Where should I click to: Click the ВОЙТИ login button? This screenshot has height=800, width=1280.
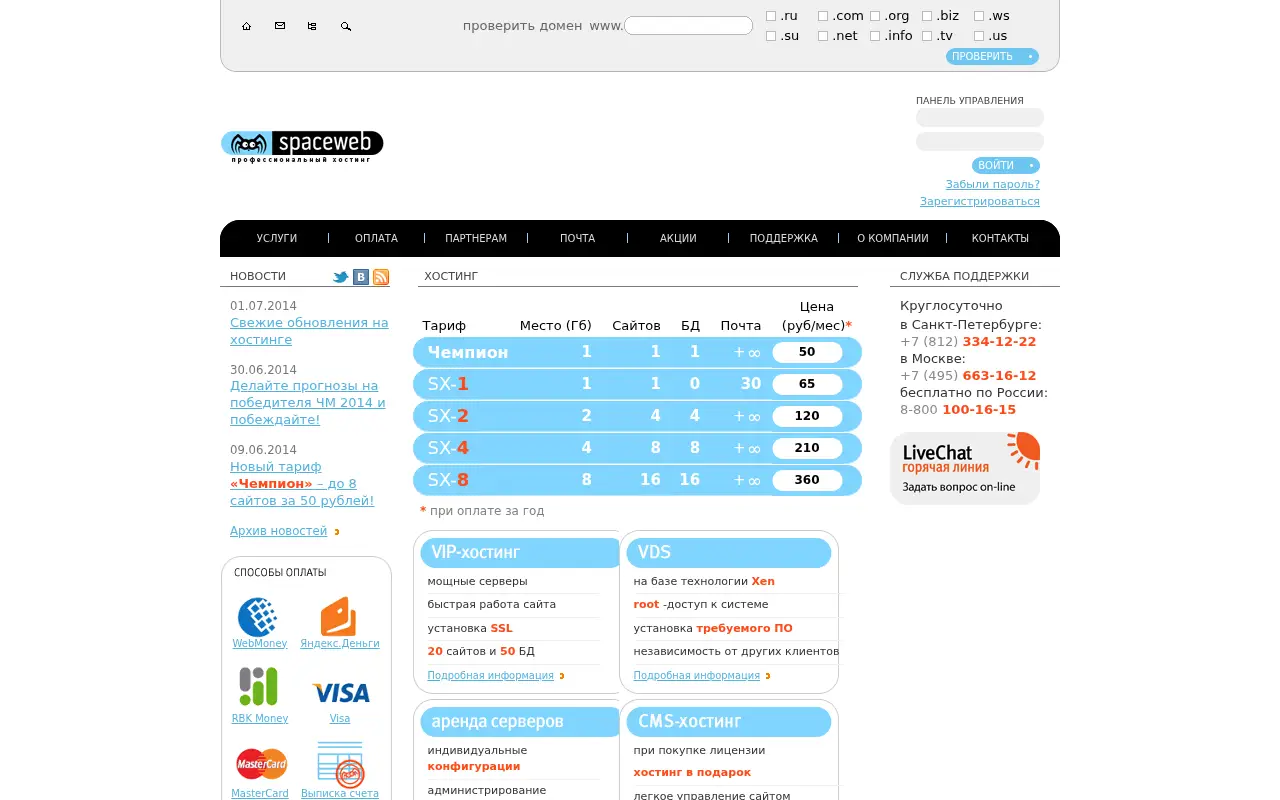pos(1006,166)
